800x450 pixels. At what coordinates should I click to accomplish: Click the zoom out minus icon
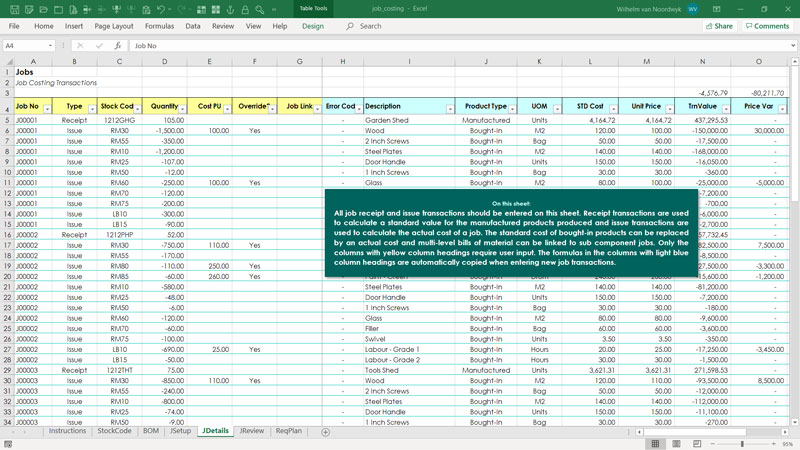pos(713,444)
